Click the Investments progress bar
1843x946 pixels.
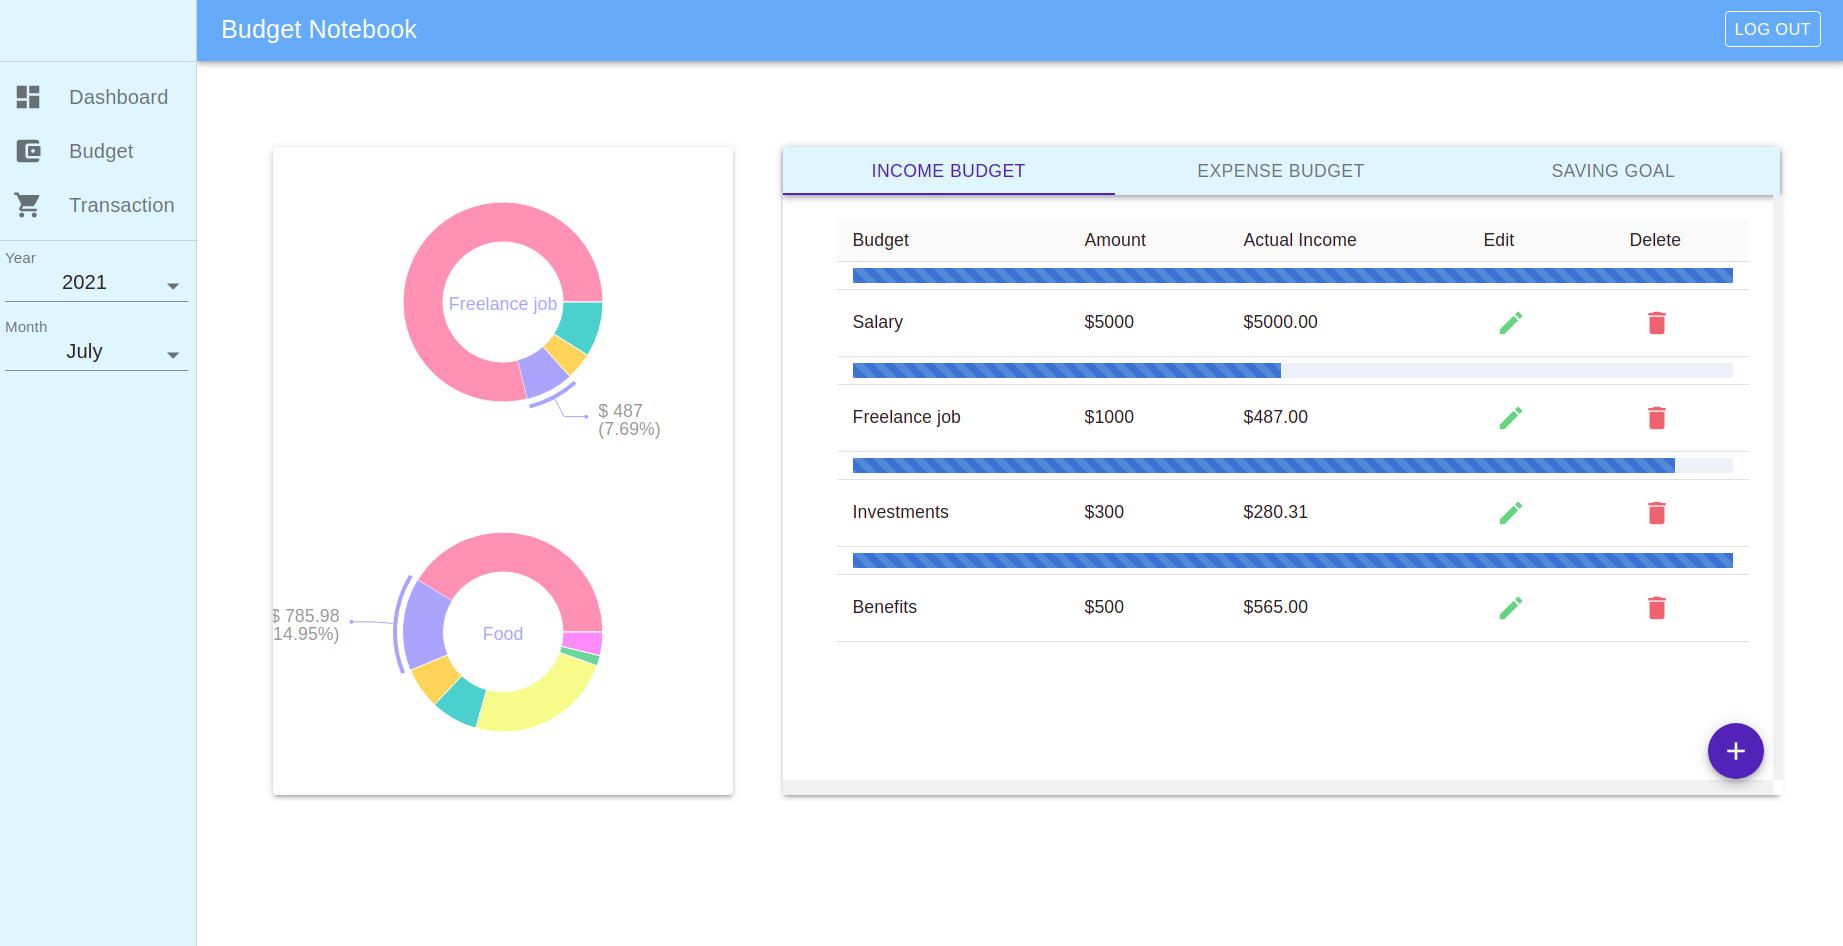click(x=1292, y=465)
